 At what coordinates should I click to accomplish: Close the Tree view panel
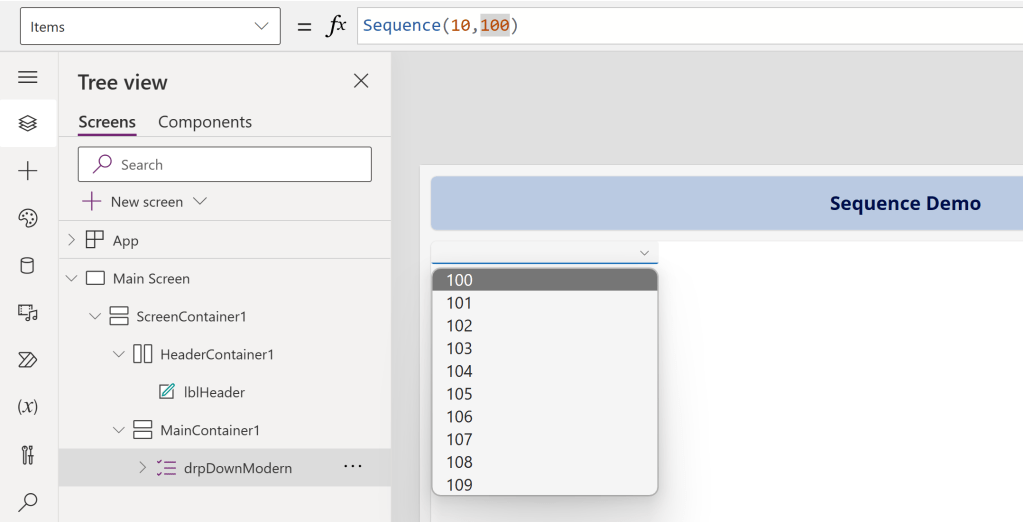[361, 81]
